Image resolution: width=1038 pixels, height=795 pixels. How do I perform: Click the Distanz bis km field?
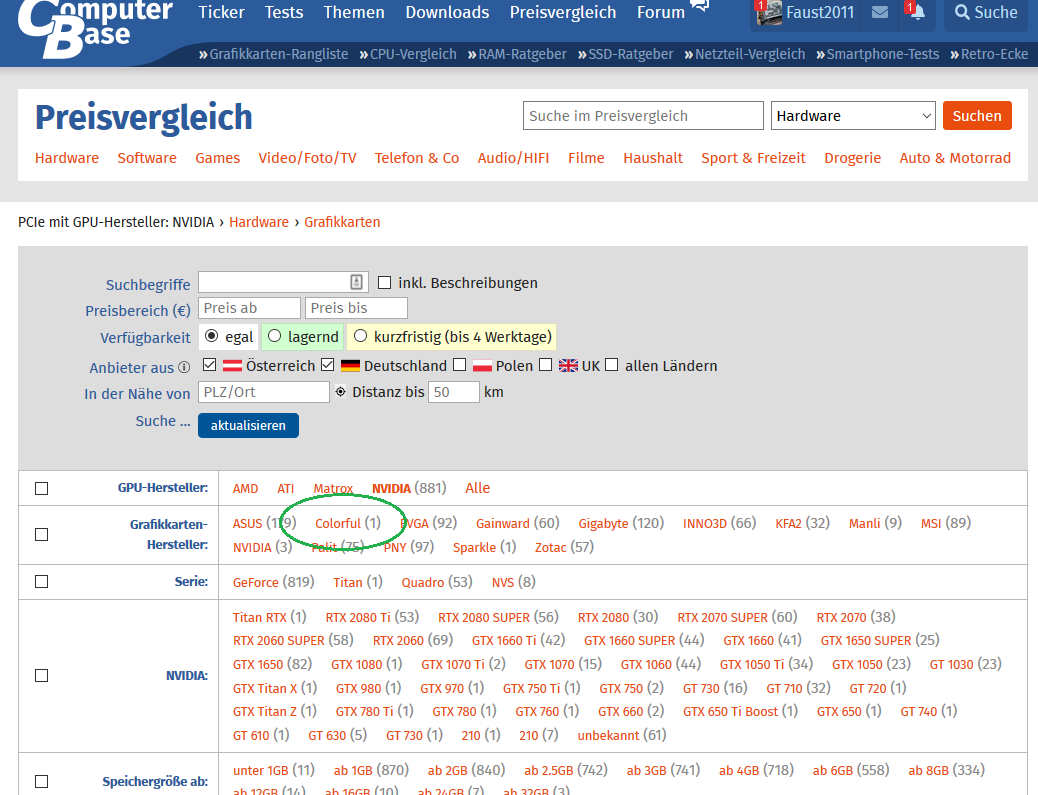(453, 392)
